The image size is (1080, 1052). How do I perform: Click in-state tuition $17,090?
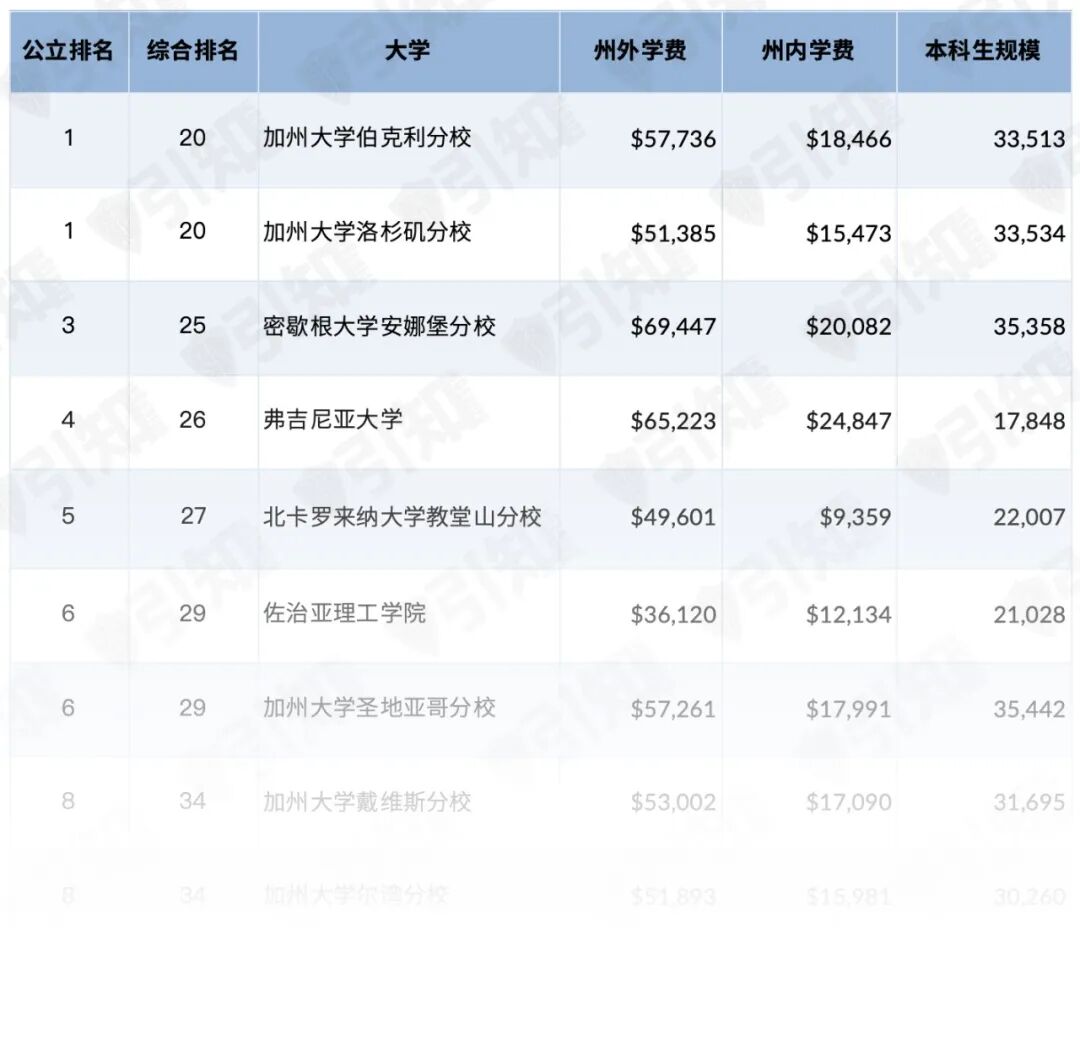pos(849,803)
